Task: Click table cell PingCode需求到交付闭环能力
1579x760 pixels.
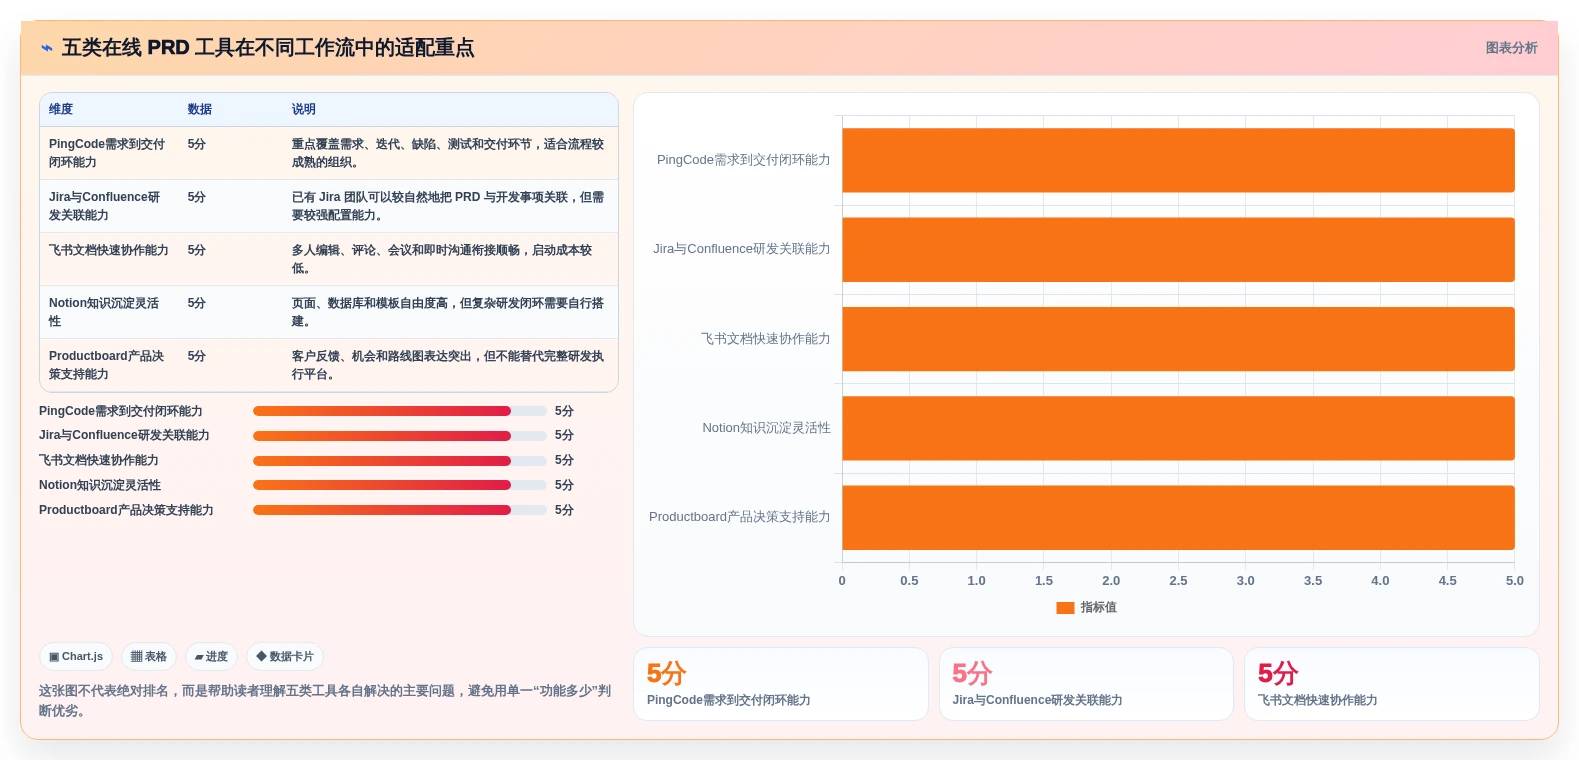Action: 108,153
